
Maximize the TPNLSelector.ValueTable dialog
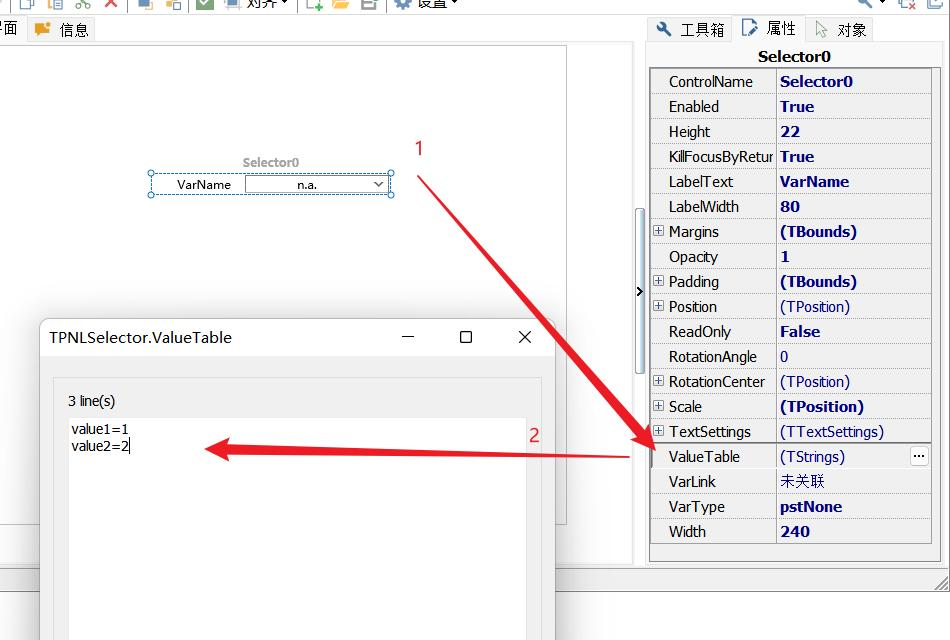tap(465, 337)
